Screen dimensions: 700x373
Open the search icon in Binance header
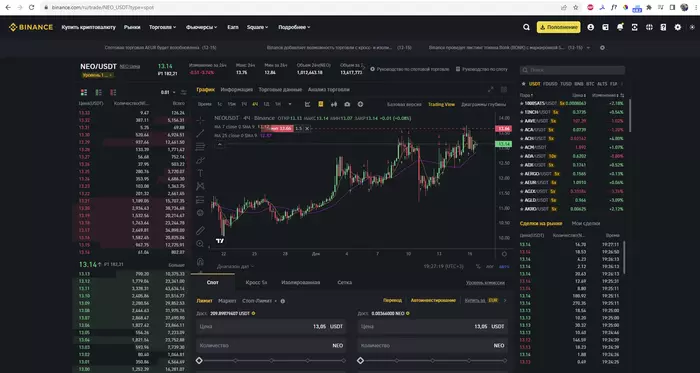coord(526,27)
